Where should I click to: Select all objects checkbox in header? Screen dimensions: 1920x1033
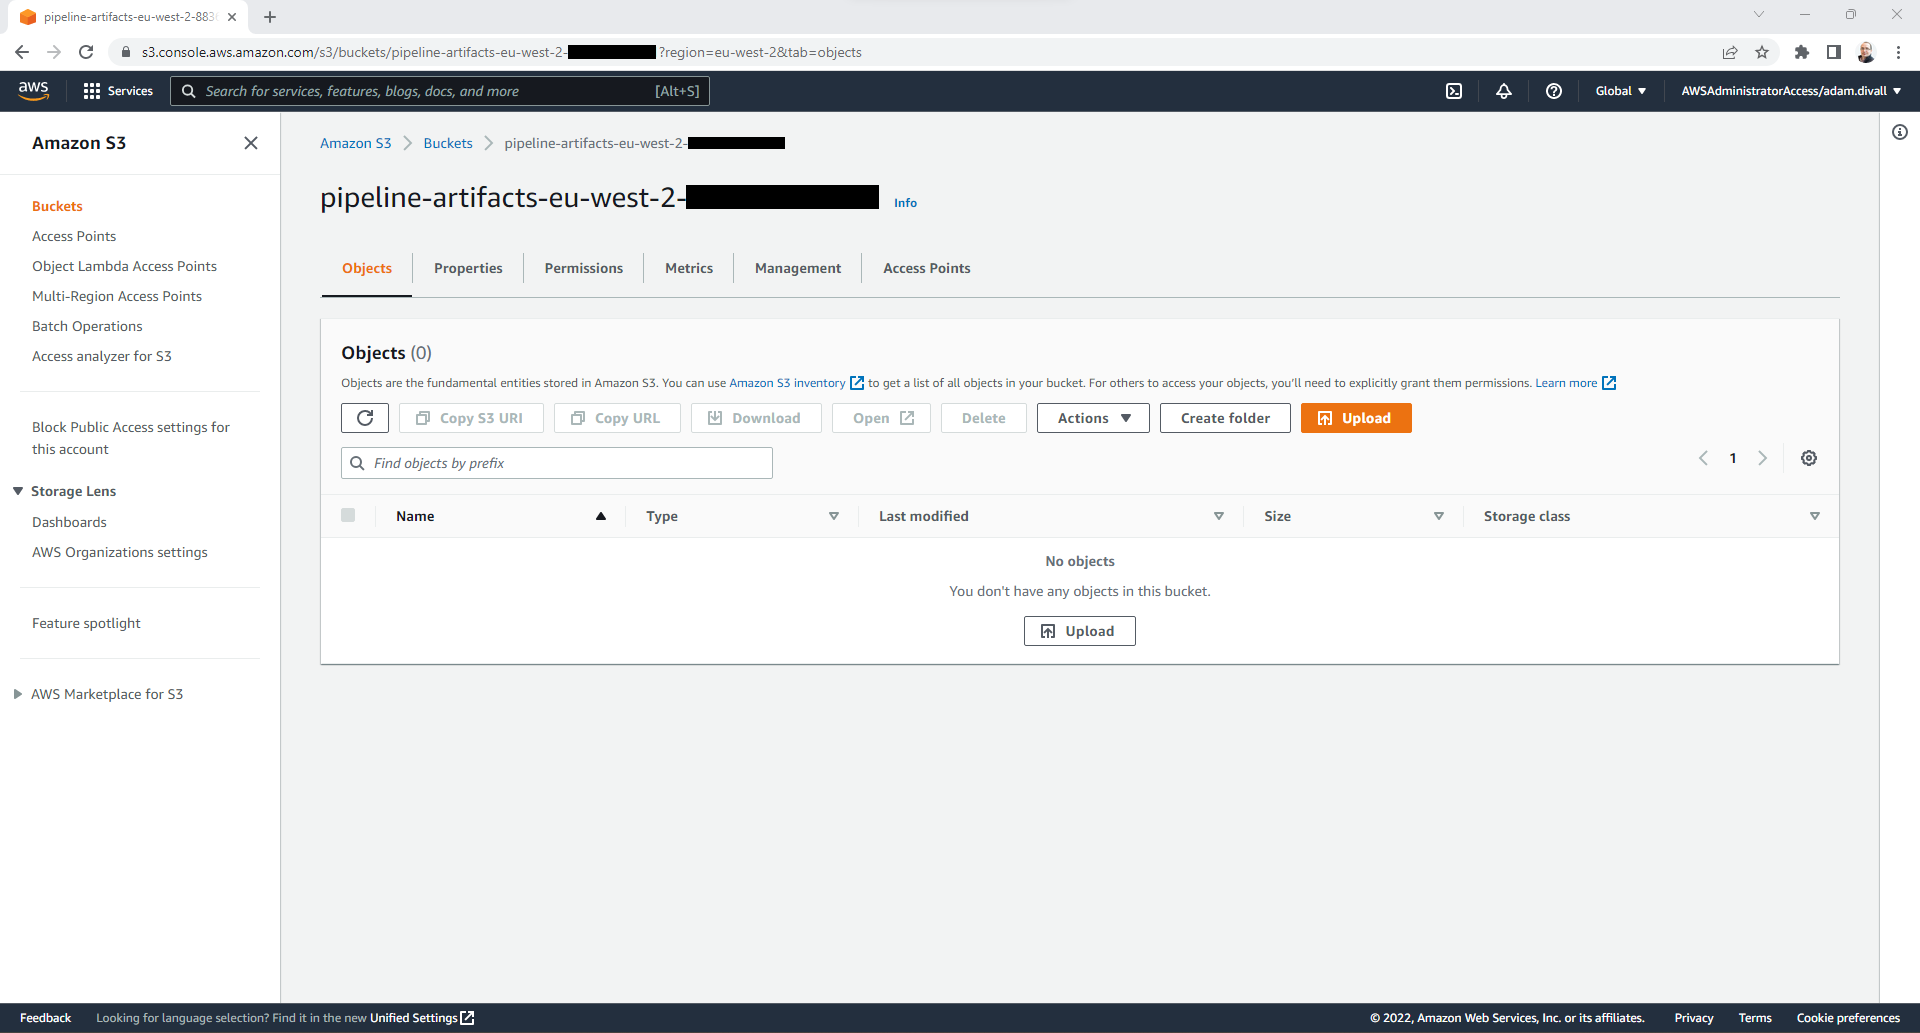pyautogui.click(x=348, y=515)
